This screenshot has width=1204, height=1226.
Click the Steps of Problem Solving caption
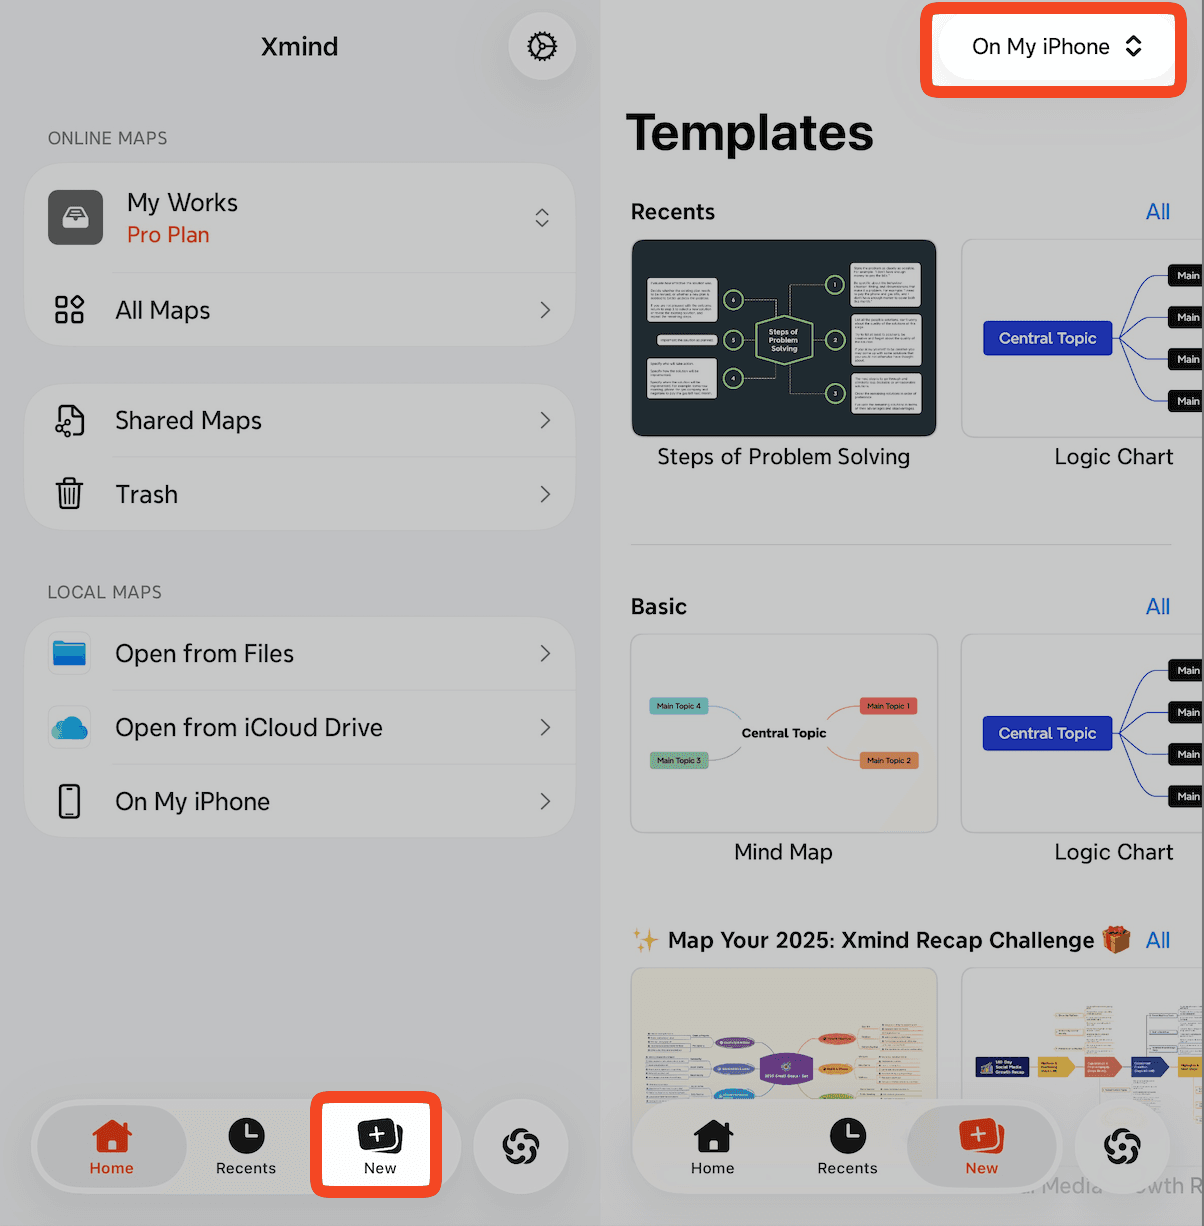(x=784, y=457)
